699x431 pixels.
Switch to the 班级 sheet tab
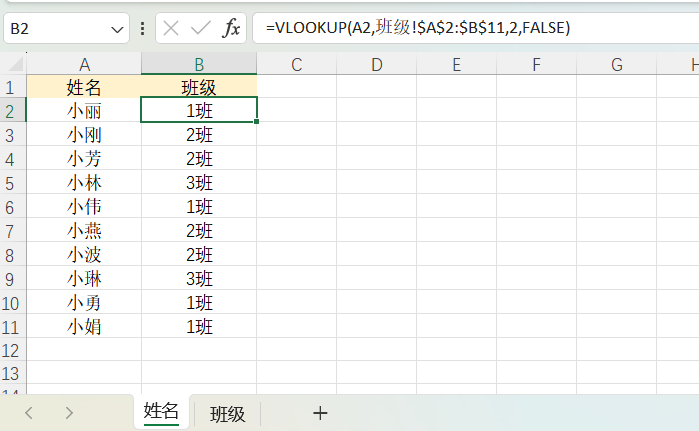coord(227,414)
